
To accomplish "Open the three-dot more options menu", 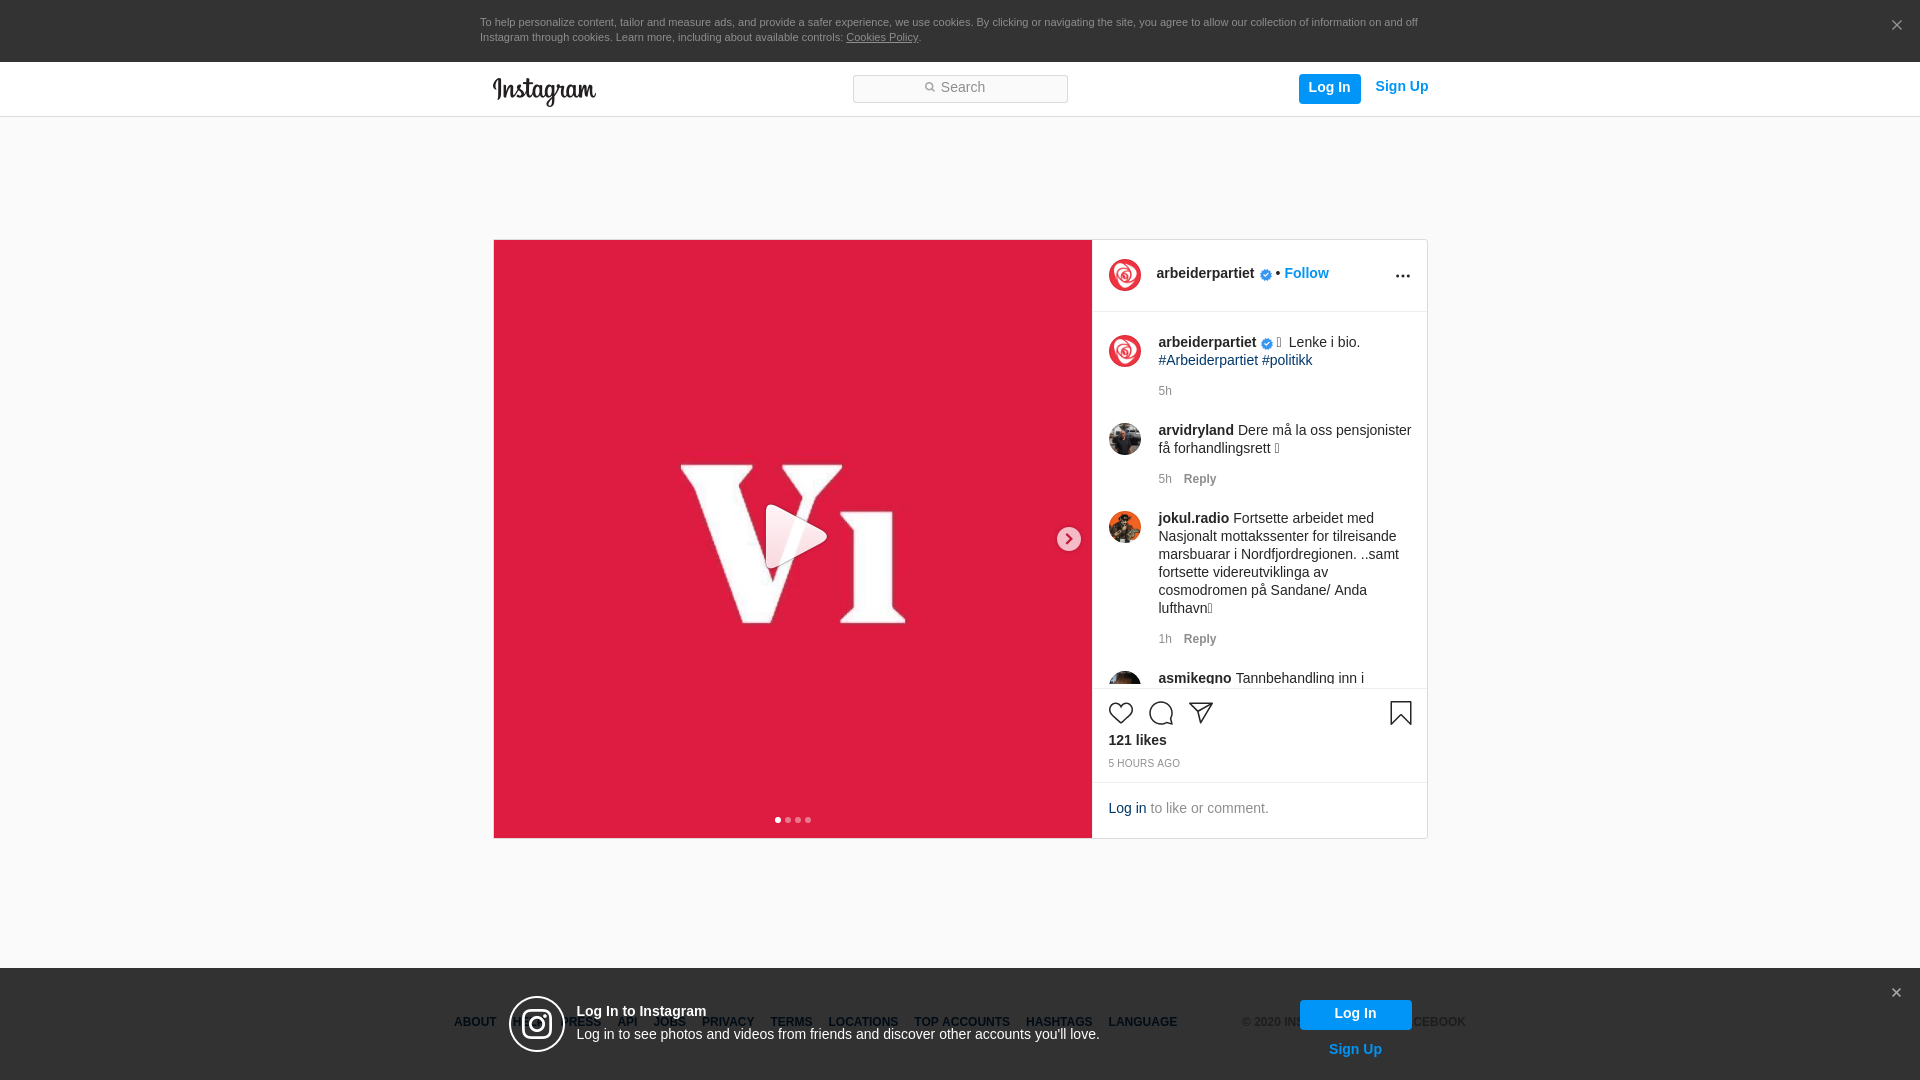I will [x=1402, y=276].
